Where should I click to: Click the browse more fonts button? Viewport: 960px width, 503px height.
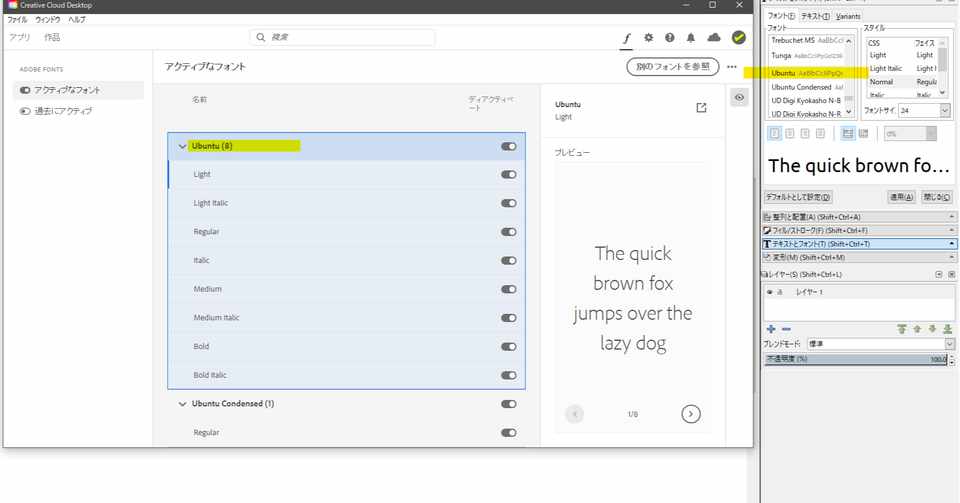tap(673, 66)
